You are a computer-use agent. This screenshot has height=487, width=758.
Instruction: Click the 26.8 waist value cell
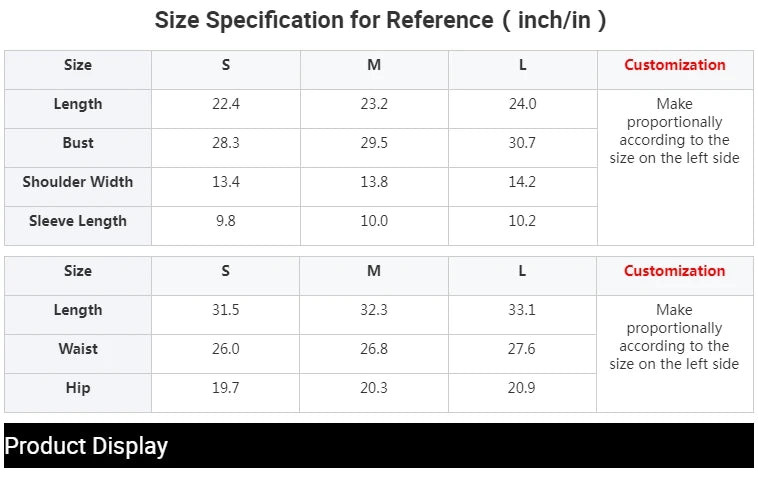pos(374,349)
